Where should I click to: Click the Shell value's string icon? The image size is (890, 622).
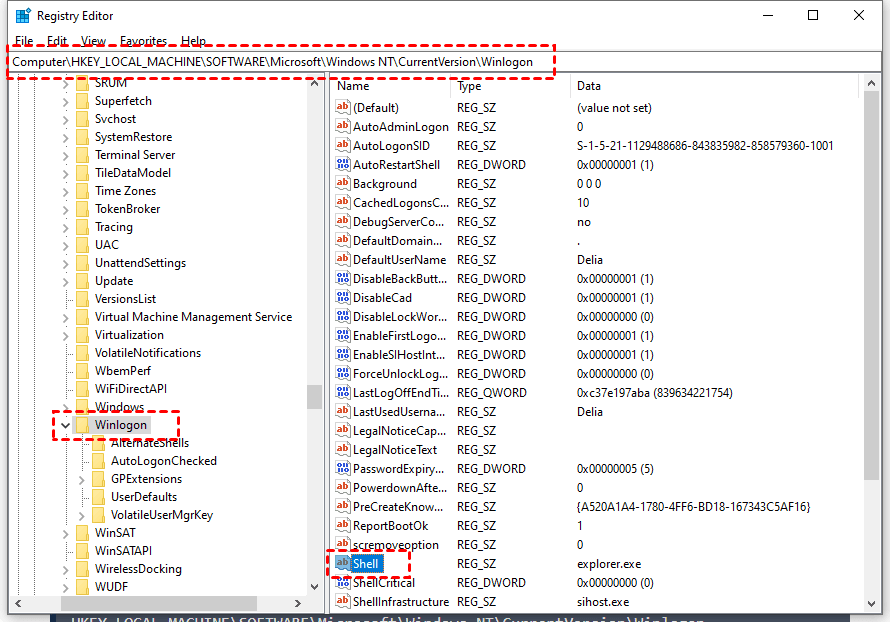coord(342,563)
